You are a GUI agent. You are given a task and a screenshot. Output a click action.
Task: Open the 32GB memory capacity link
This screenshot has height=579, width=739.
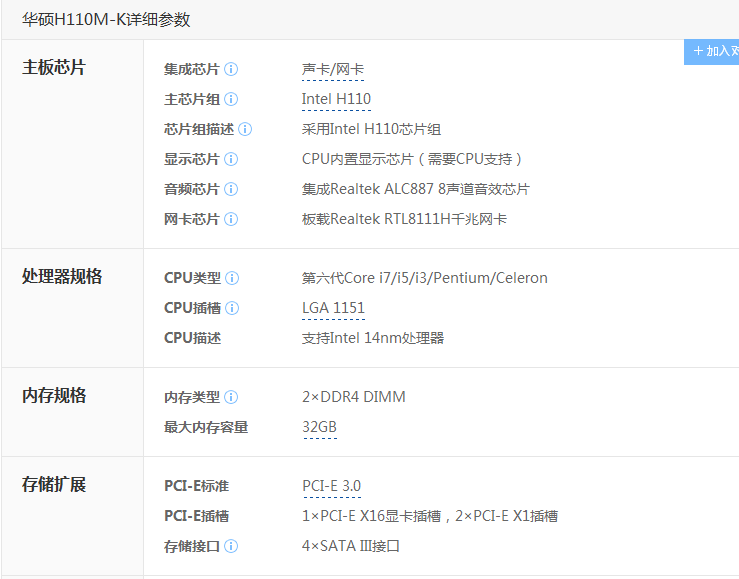[320, 427]
